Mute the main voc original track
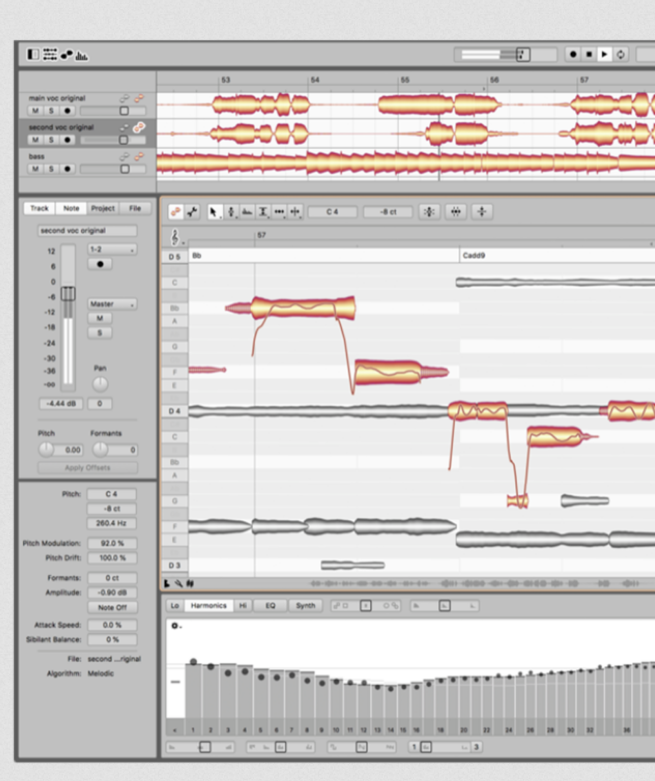This screenshot has width=655, height=781. (35, 111)
